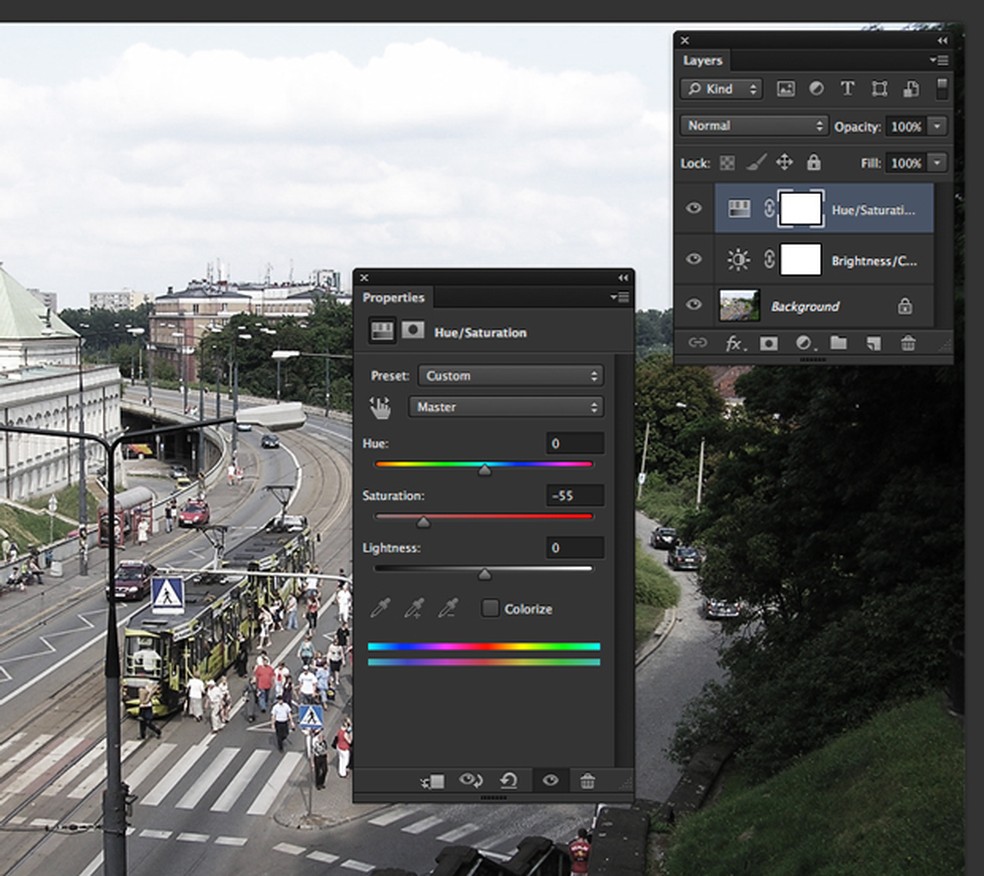This screenshot has height=876, width=984.
Task: Select the on-image targeted adjustment hand tool
Action: tap(381, 407)
